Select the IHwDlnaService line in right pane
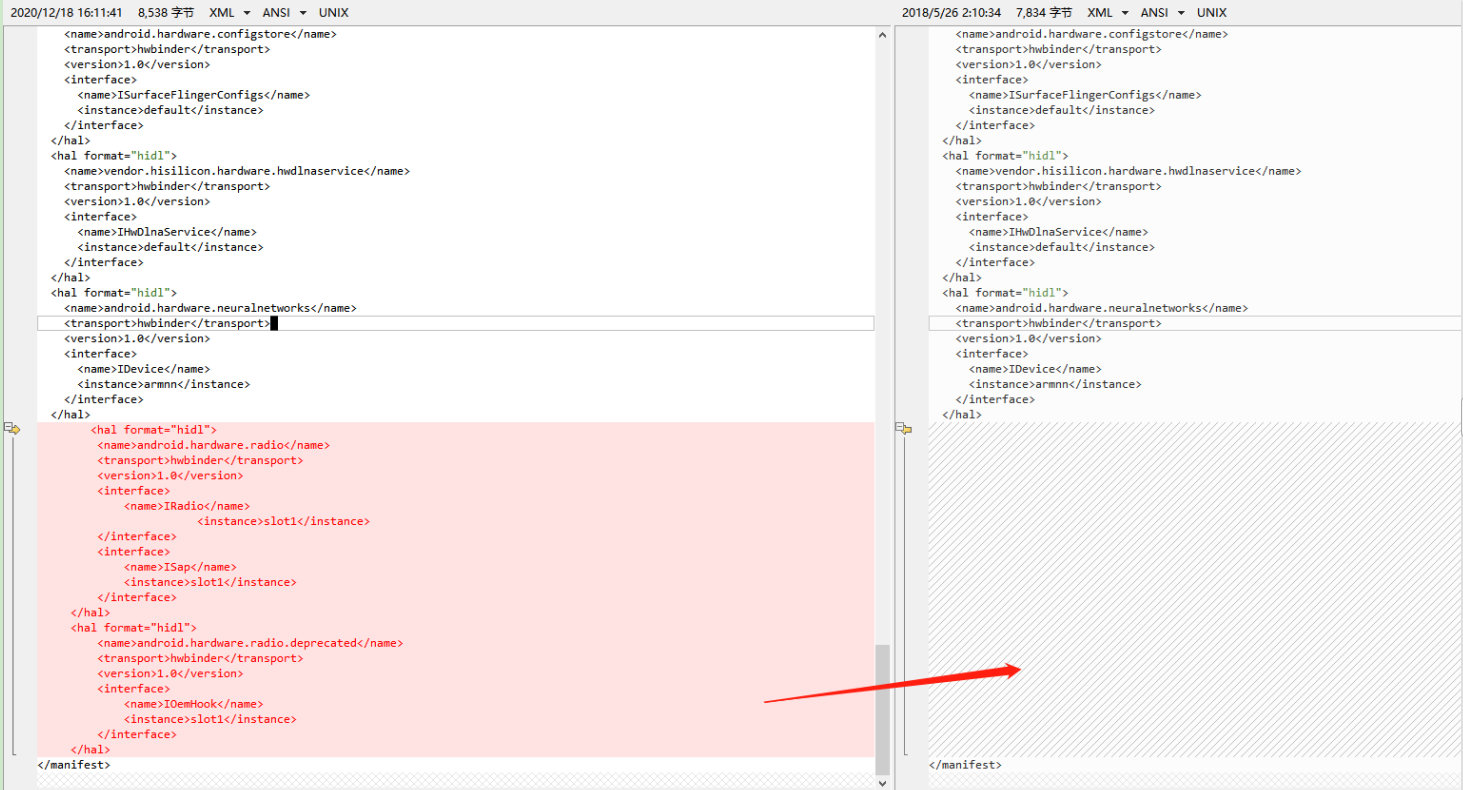The image size is (1463, 790). point(1058,232)
